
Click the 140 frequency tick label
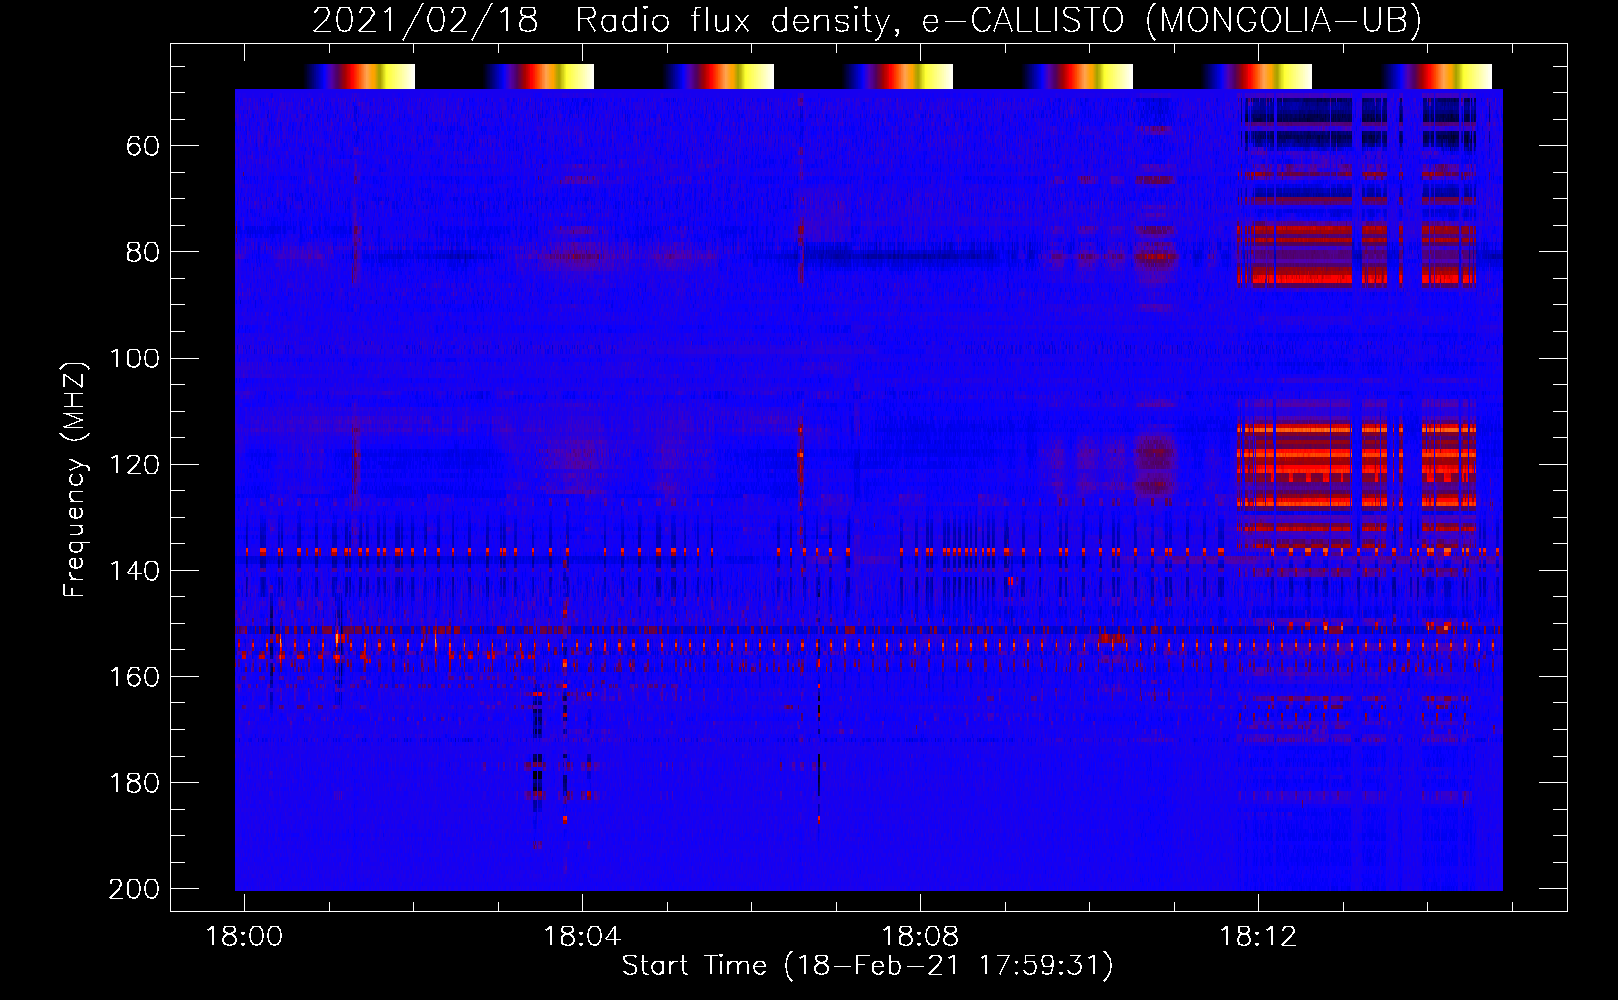pyautogui.click(x=135, y=571)
